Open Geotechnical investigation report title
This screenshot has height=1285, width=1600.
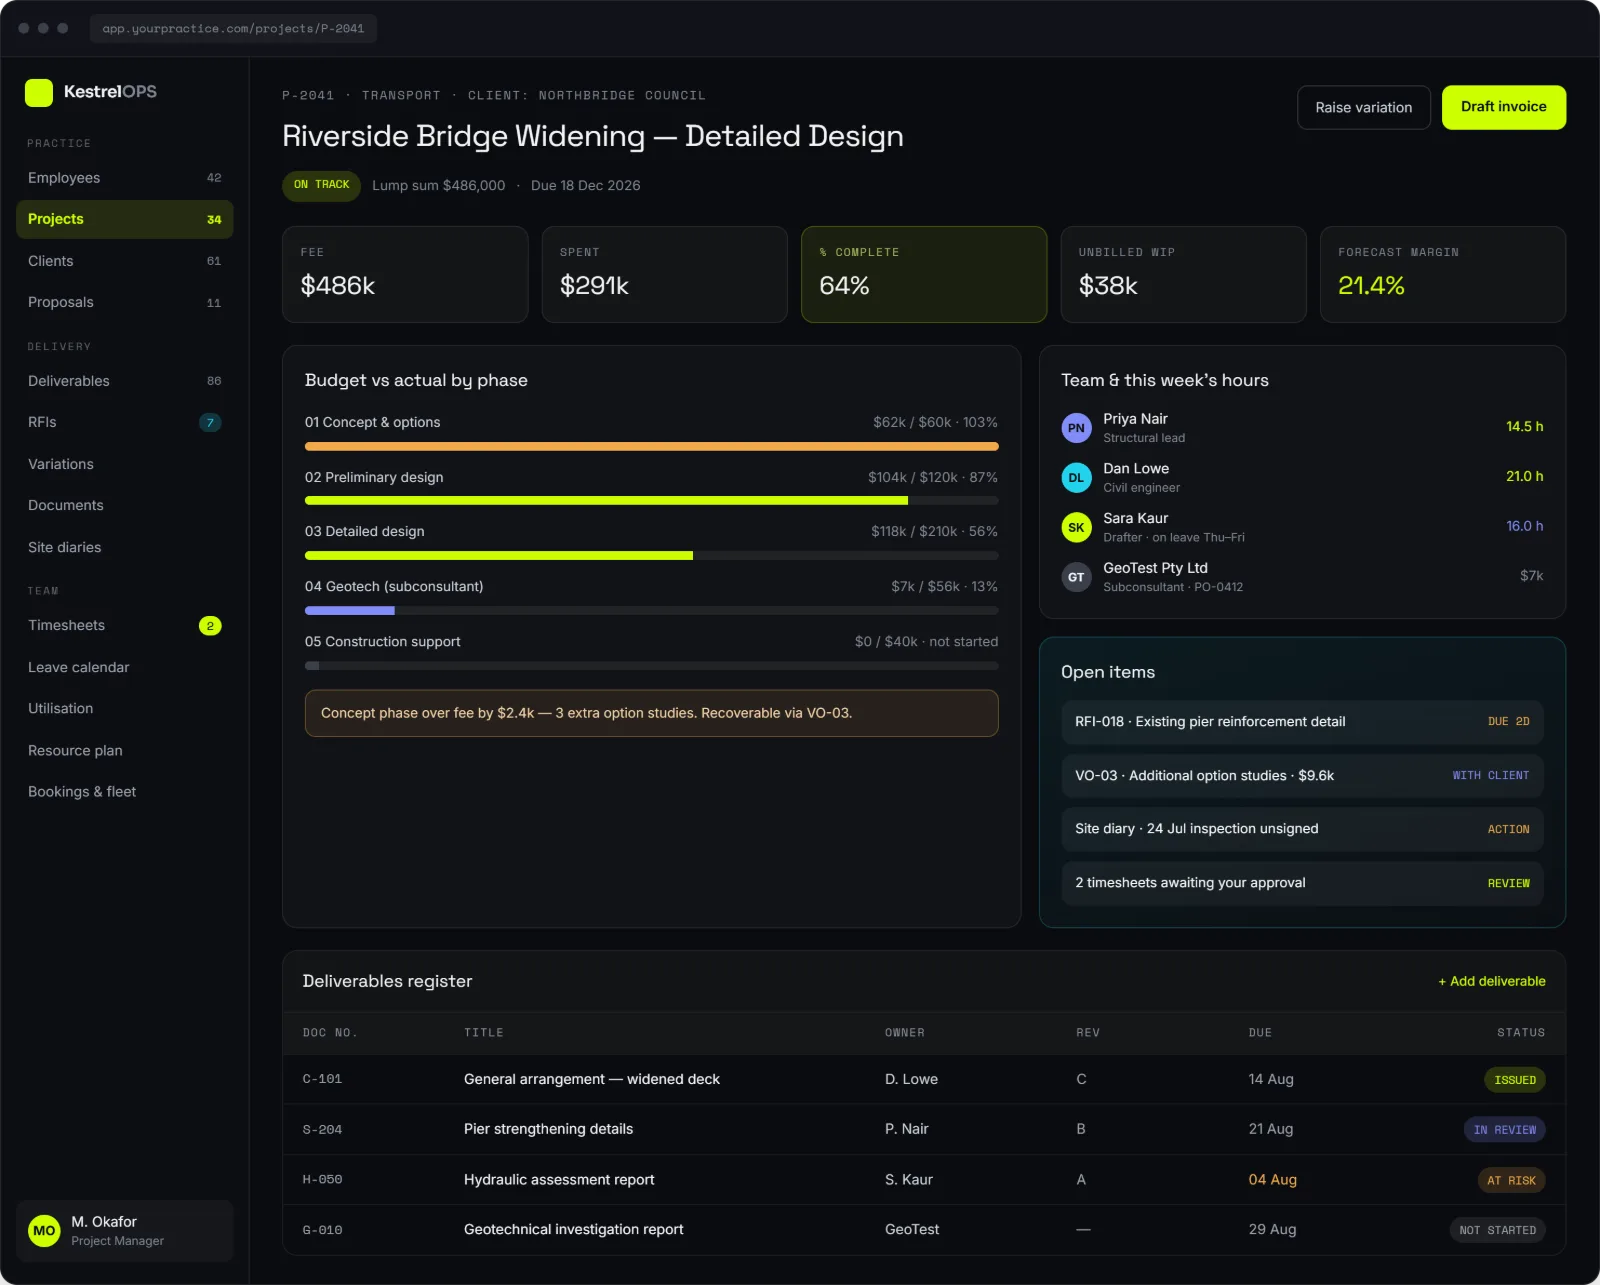click(x=574, y=1230)
